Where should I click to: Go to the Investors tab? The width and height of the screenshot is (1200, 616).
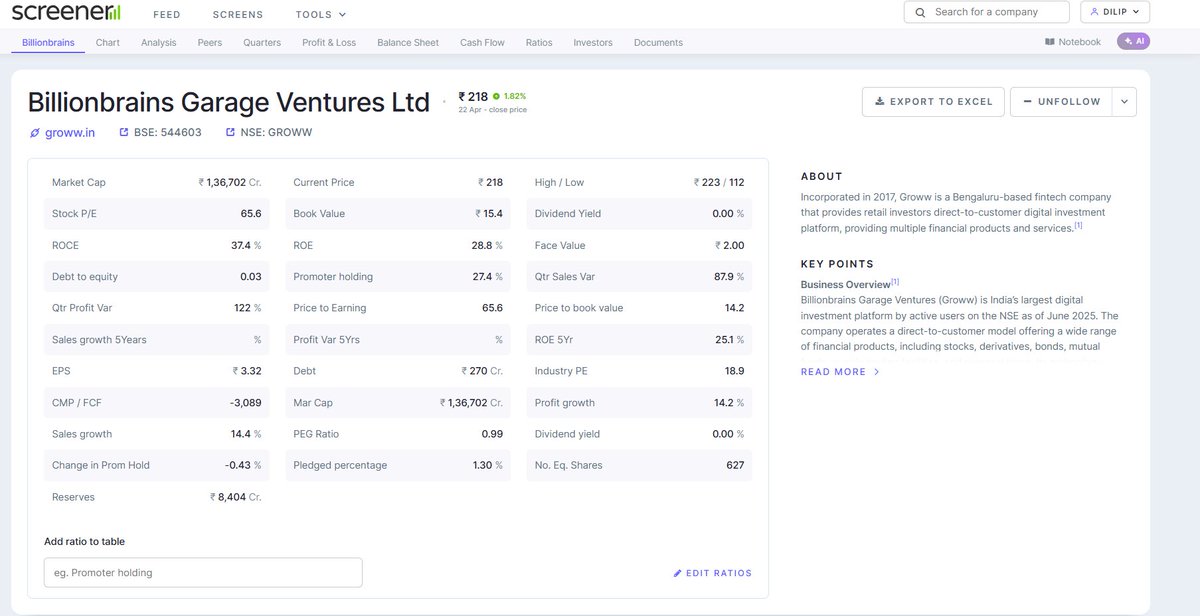coord(593,43)
